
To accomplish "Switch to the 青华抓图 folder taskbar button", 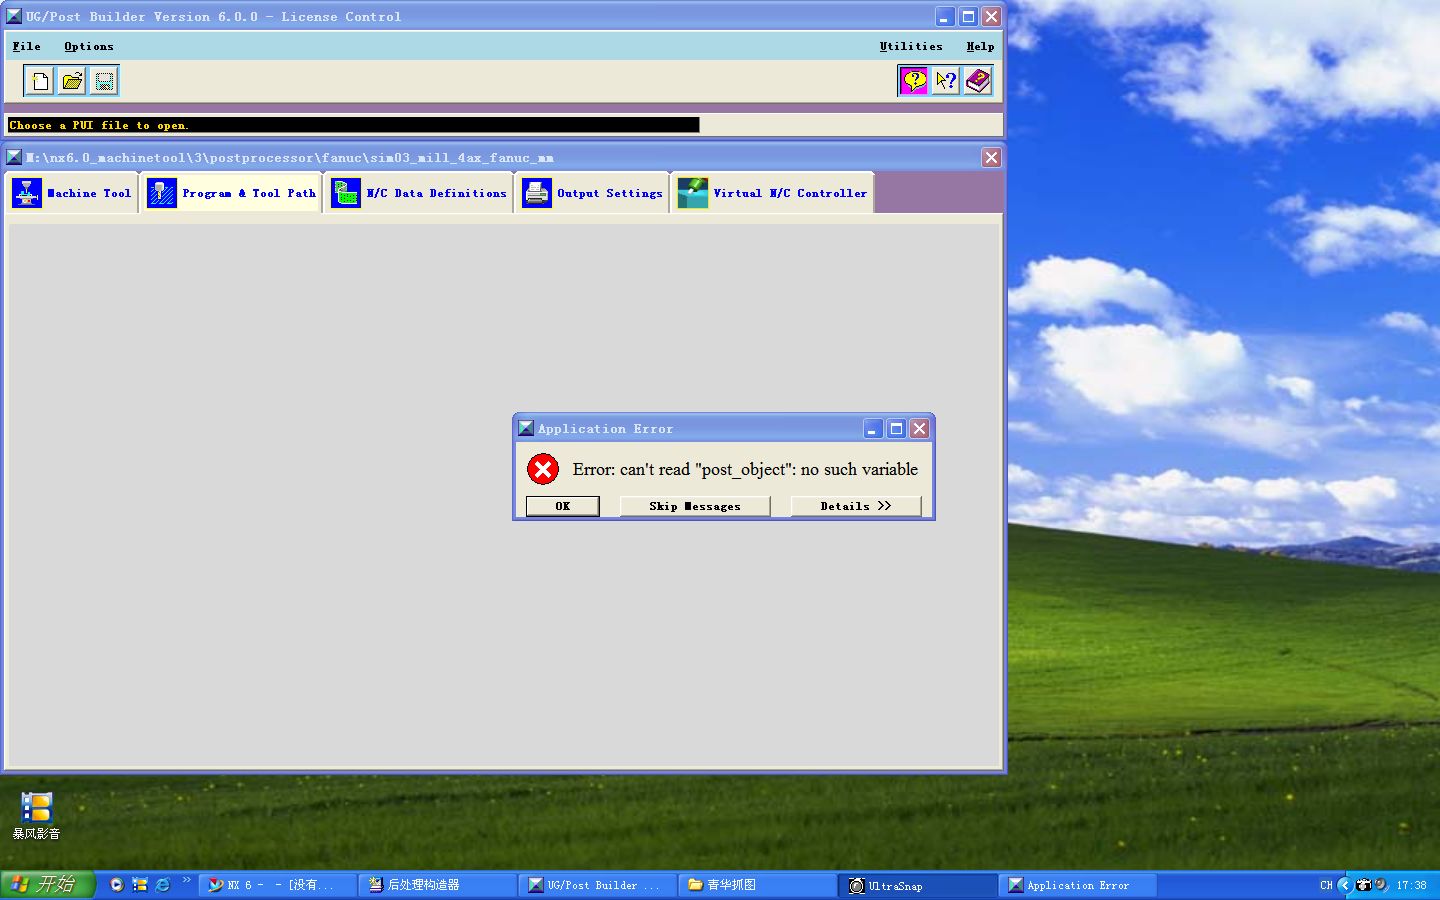I will pyautogui.click(x=758, y=885).
